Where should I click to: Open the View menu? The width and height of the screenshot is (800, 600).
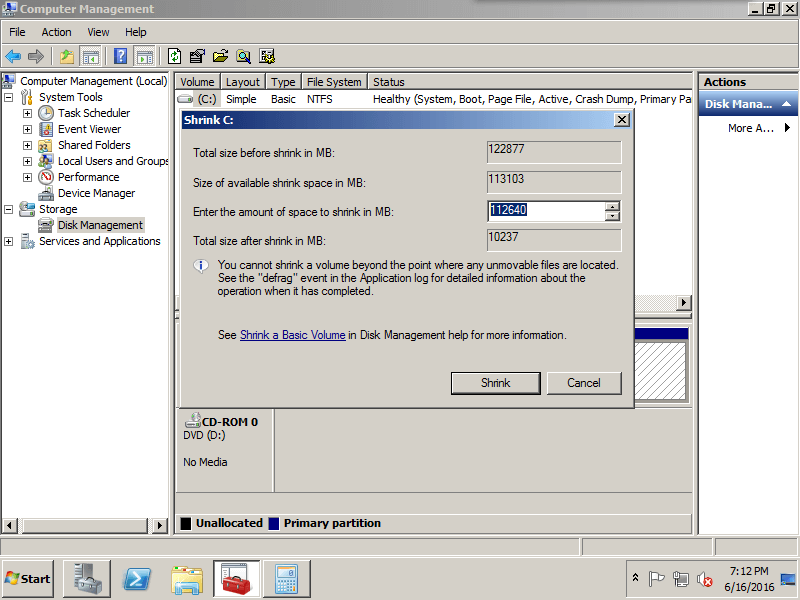(98, 32)
